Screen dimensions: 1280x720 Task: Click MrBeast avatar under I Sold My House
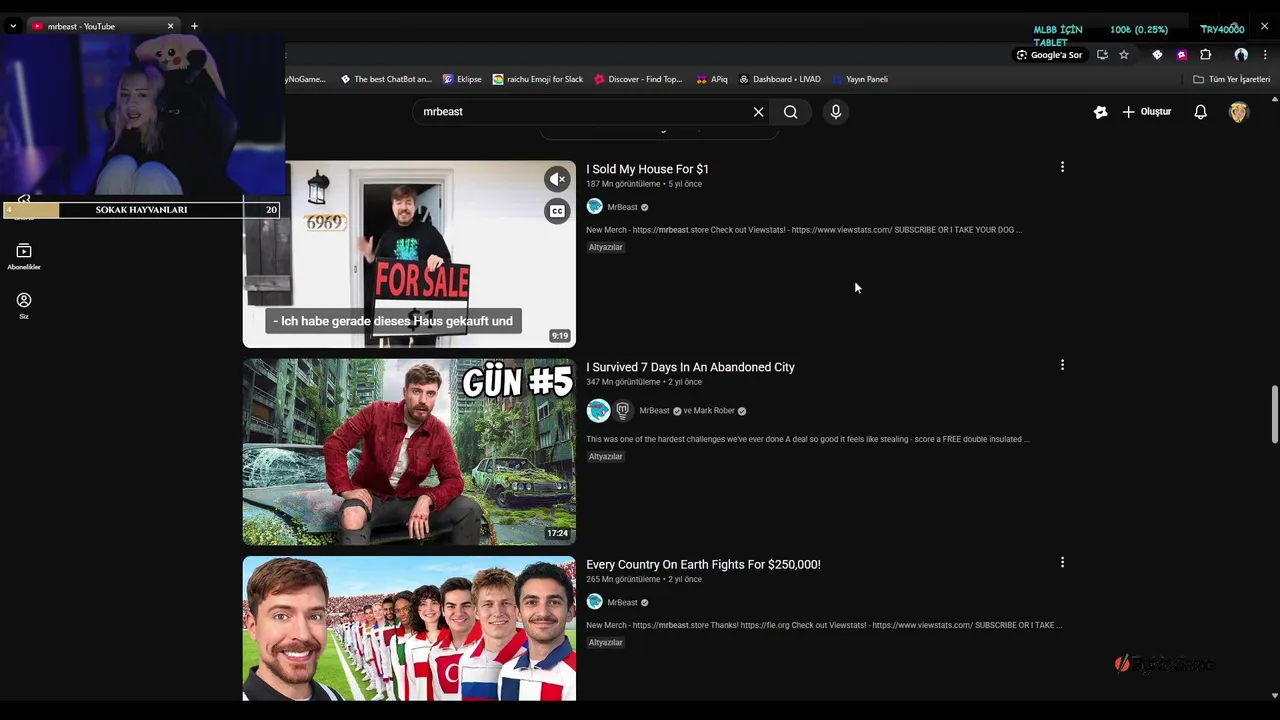[594, 206]
